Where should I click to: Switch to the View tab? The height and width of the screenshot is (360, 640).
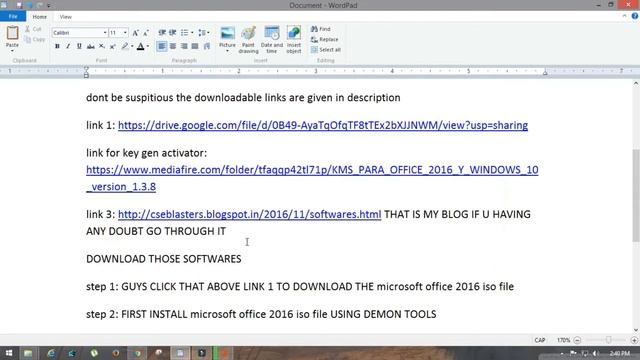(65, 17)
